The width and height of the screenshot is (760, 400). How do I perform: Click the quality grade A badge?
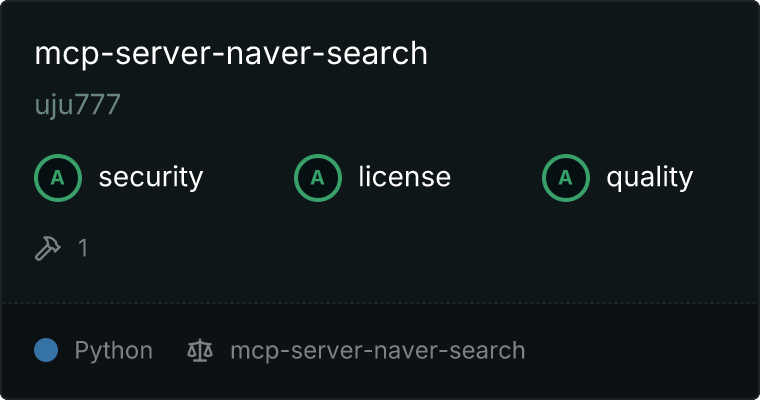pos(566,178)
